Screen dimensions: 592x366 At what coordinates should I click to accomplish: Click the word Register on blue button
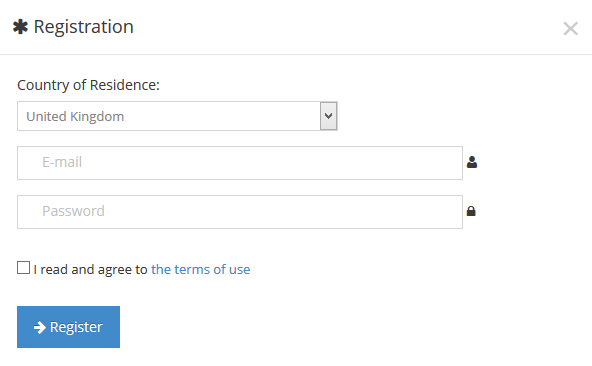[x=76, y=327]
